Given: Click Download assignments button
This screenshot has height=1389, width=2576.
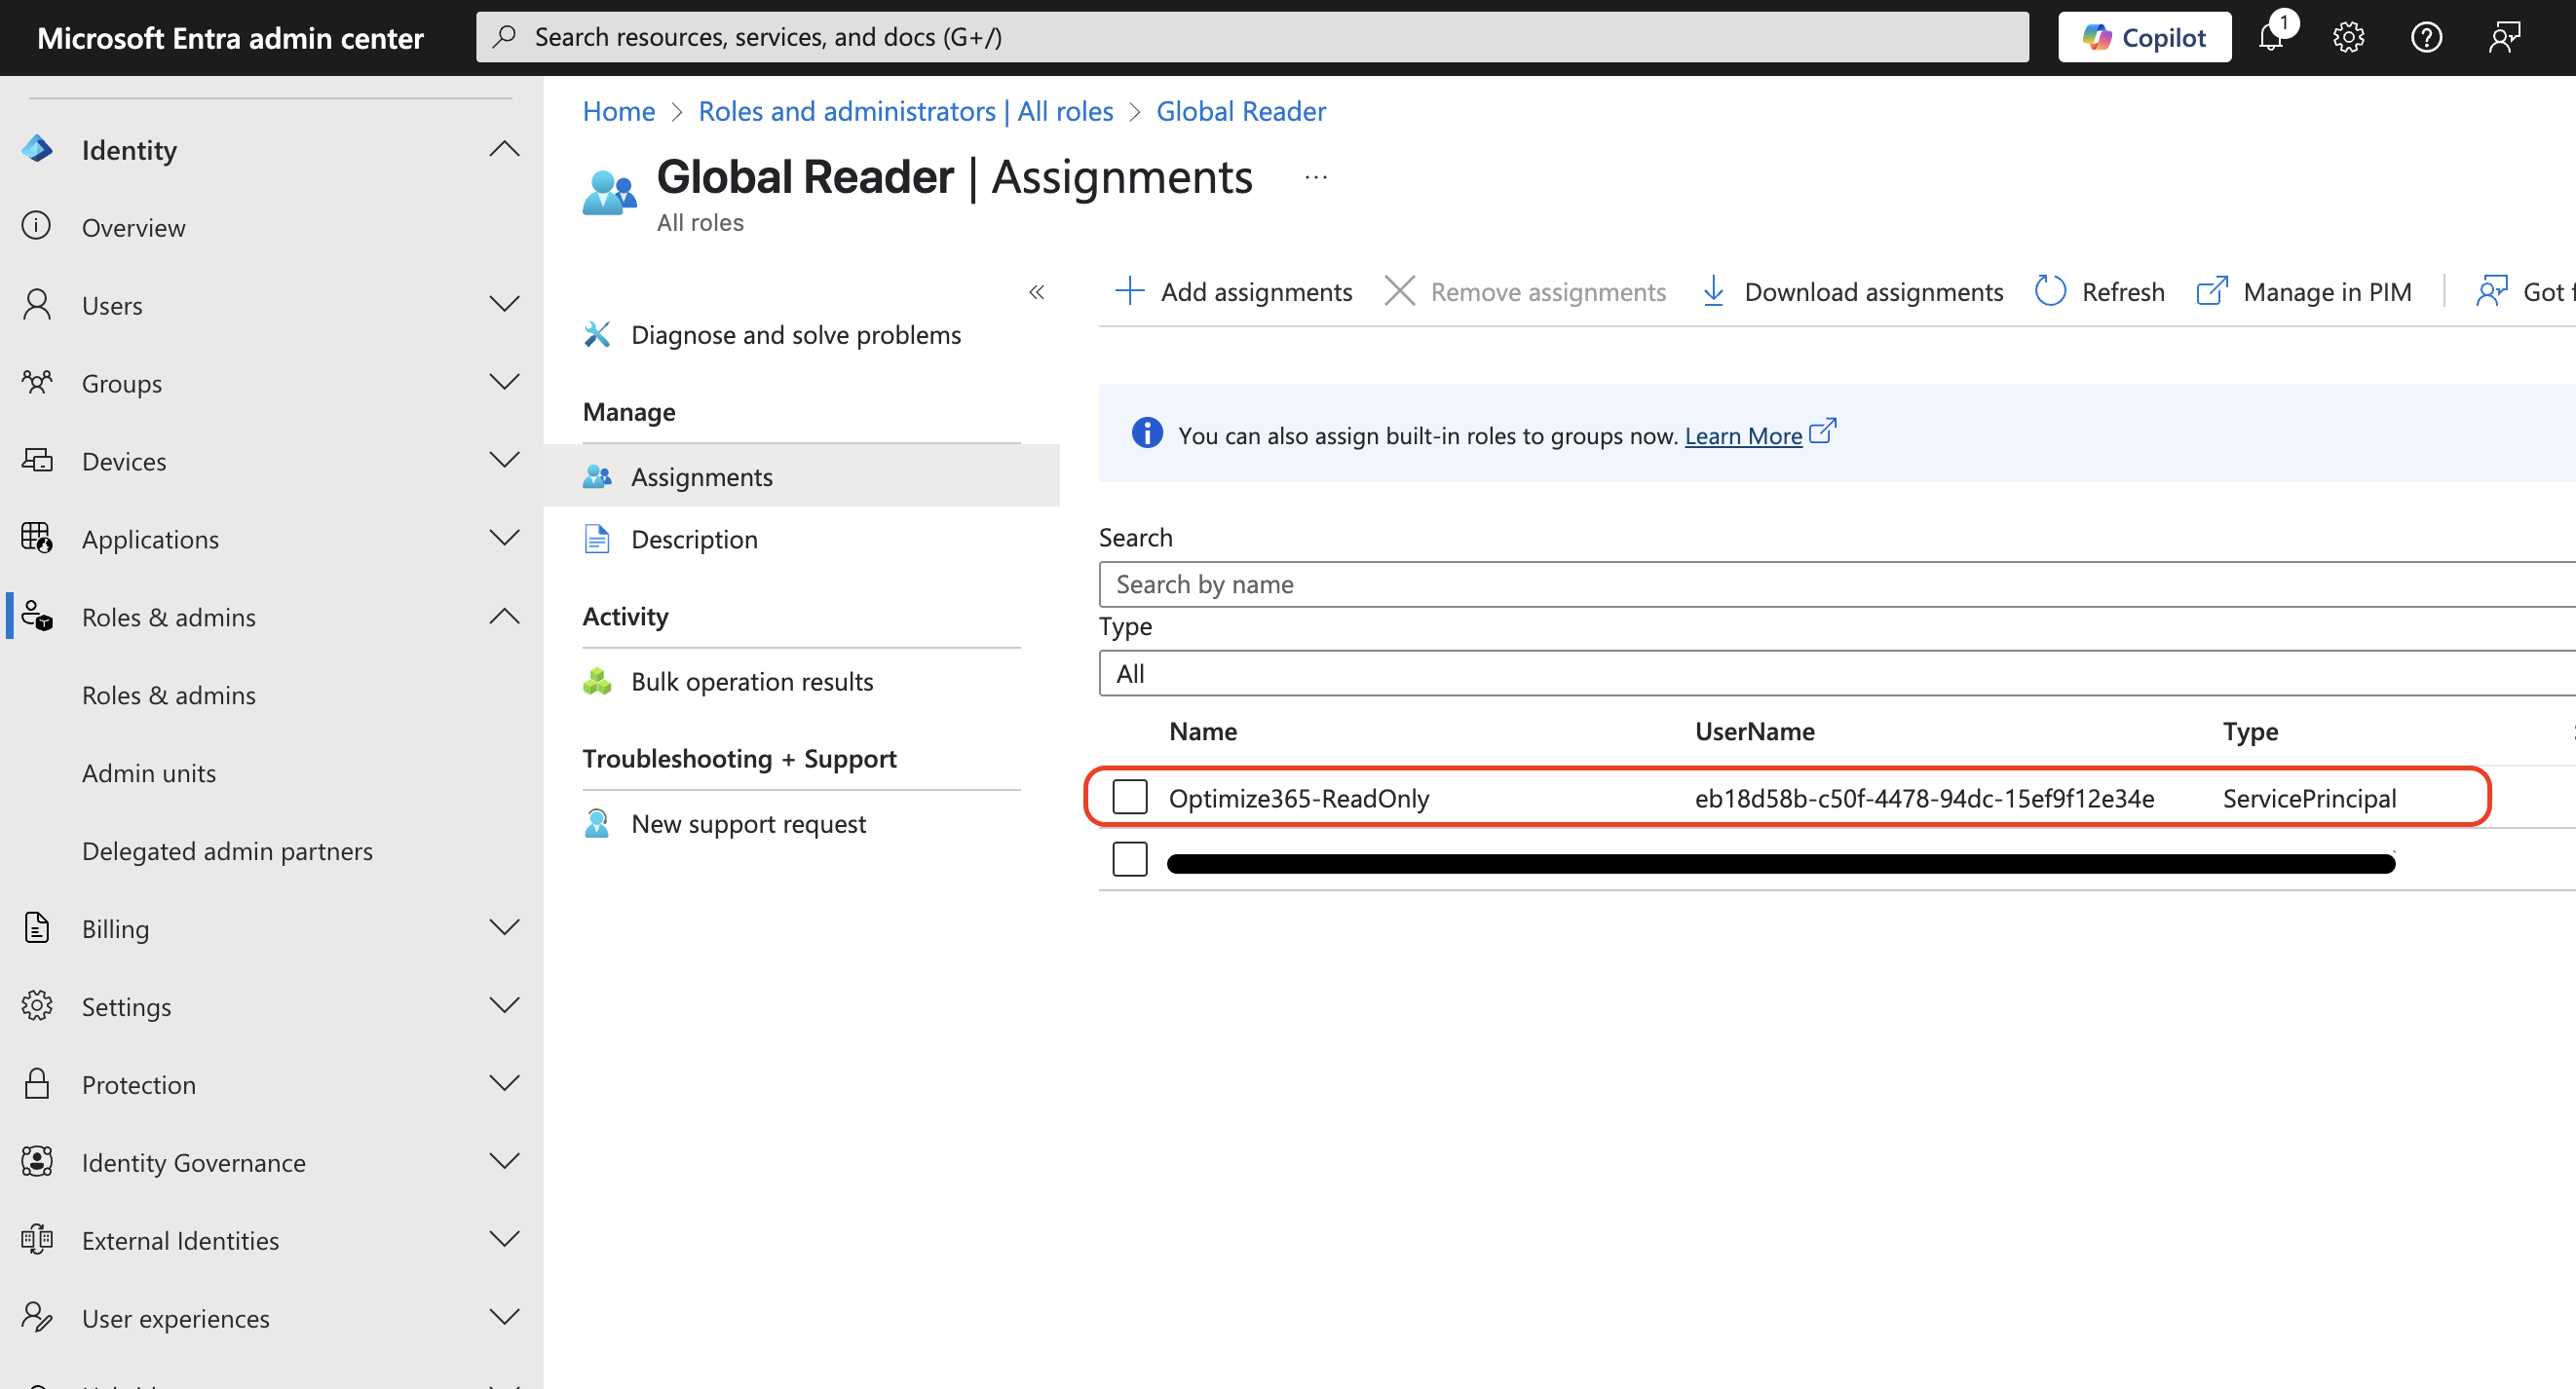Looking at the screenshot, I should tap(1852, 292).
